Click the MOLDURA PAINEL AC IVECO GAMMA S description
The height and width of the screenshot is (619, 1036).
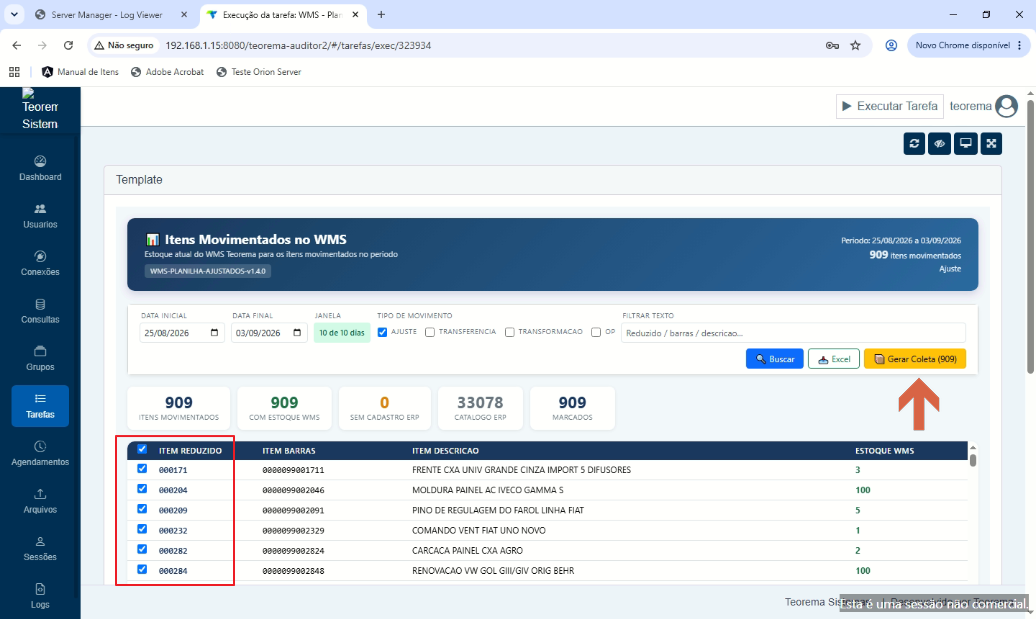(x=488, y=490)
